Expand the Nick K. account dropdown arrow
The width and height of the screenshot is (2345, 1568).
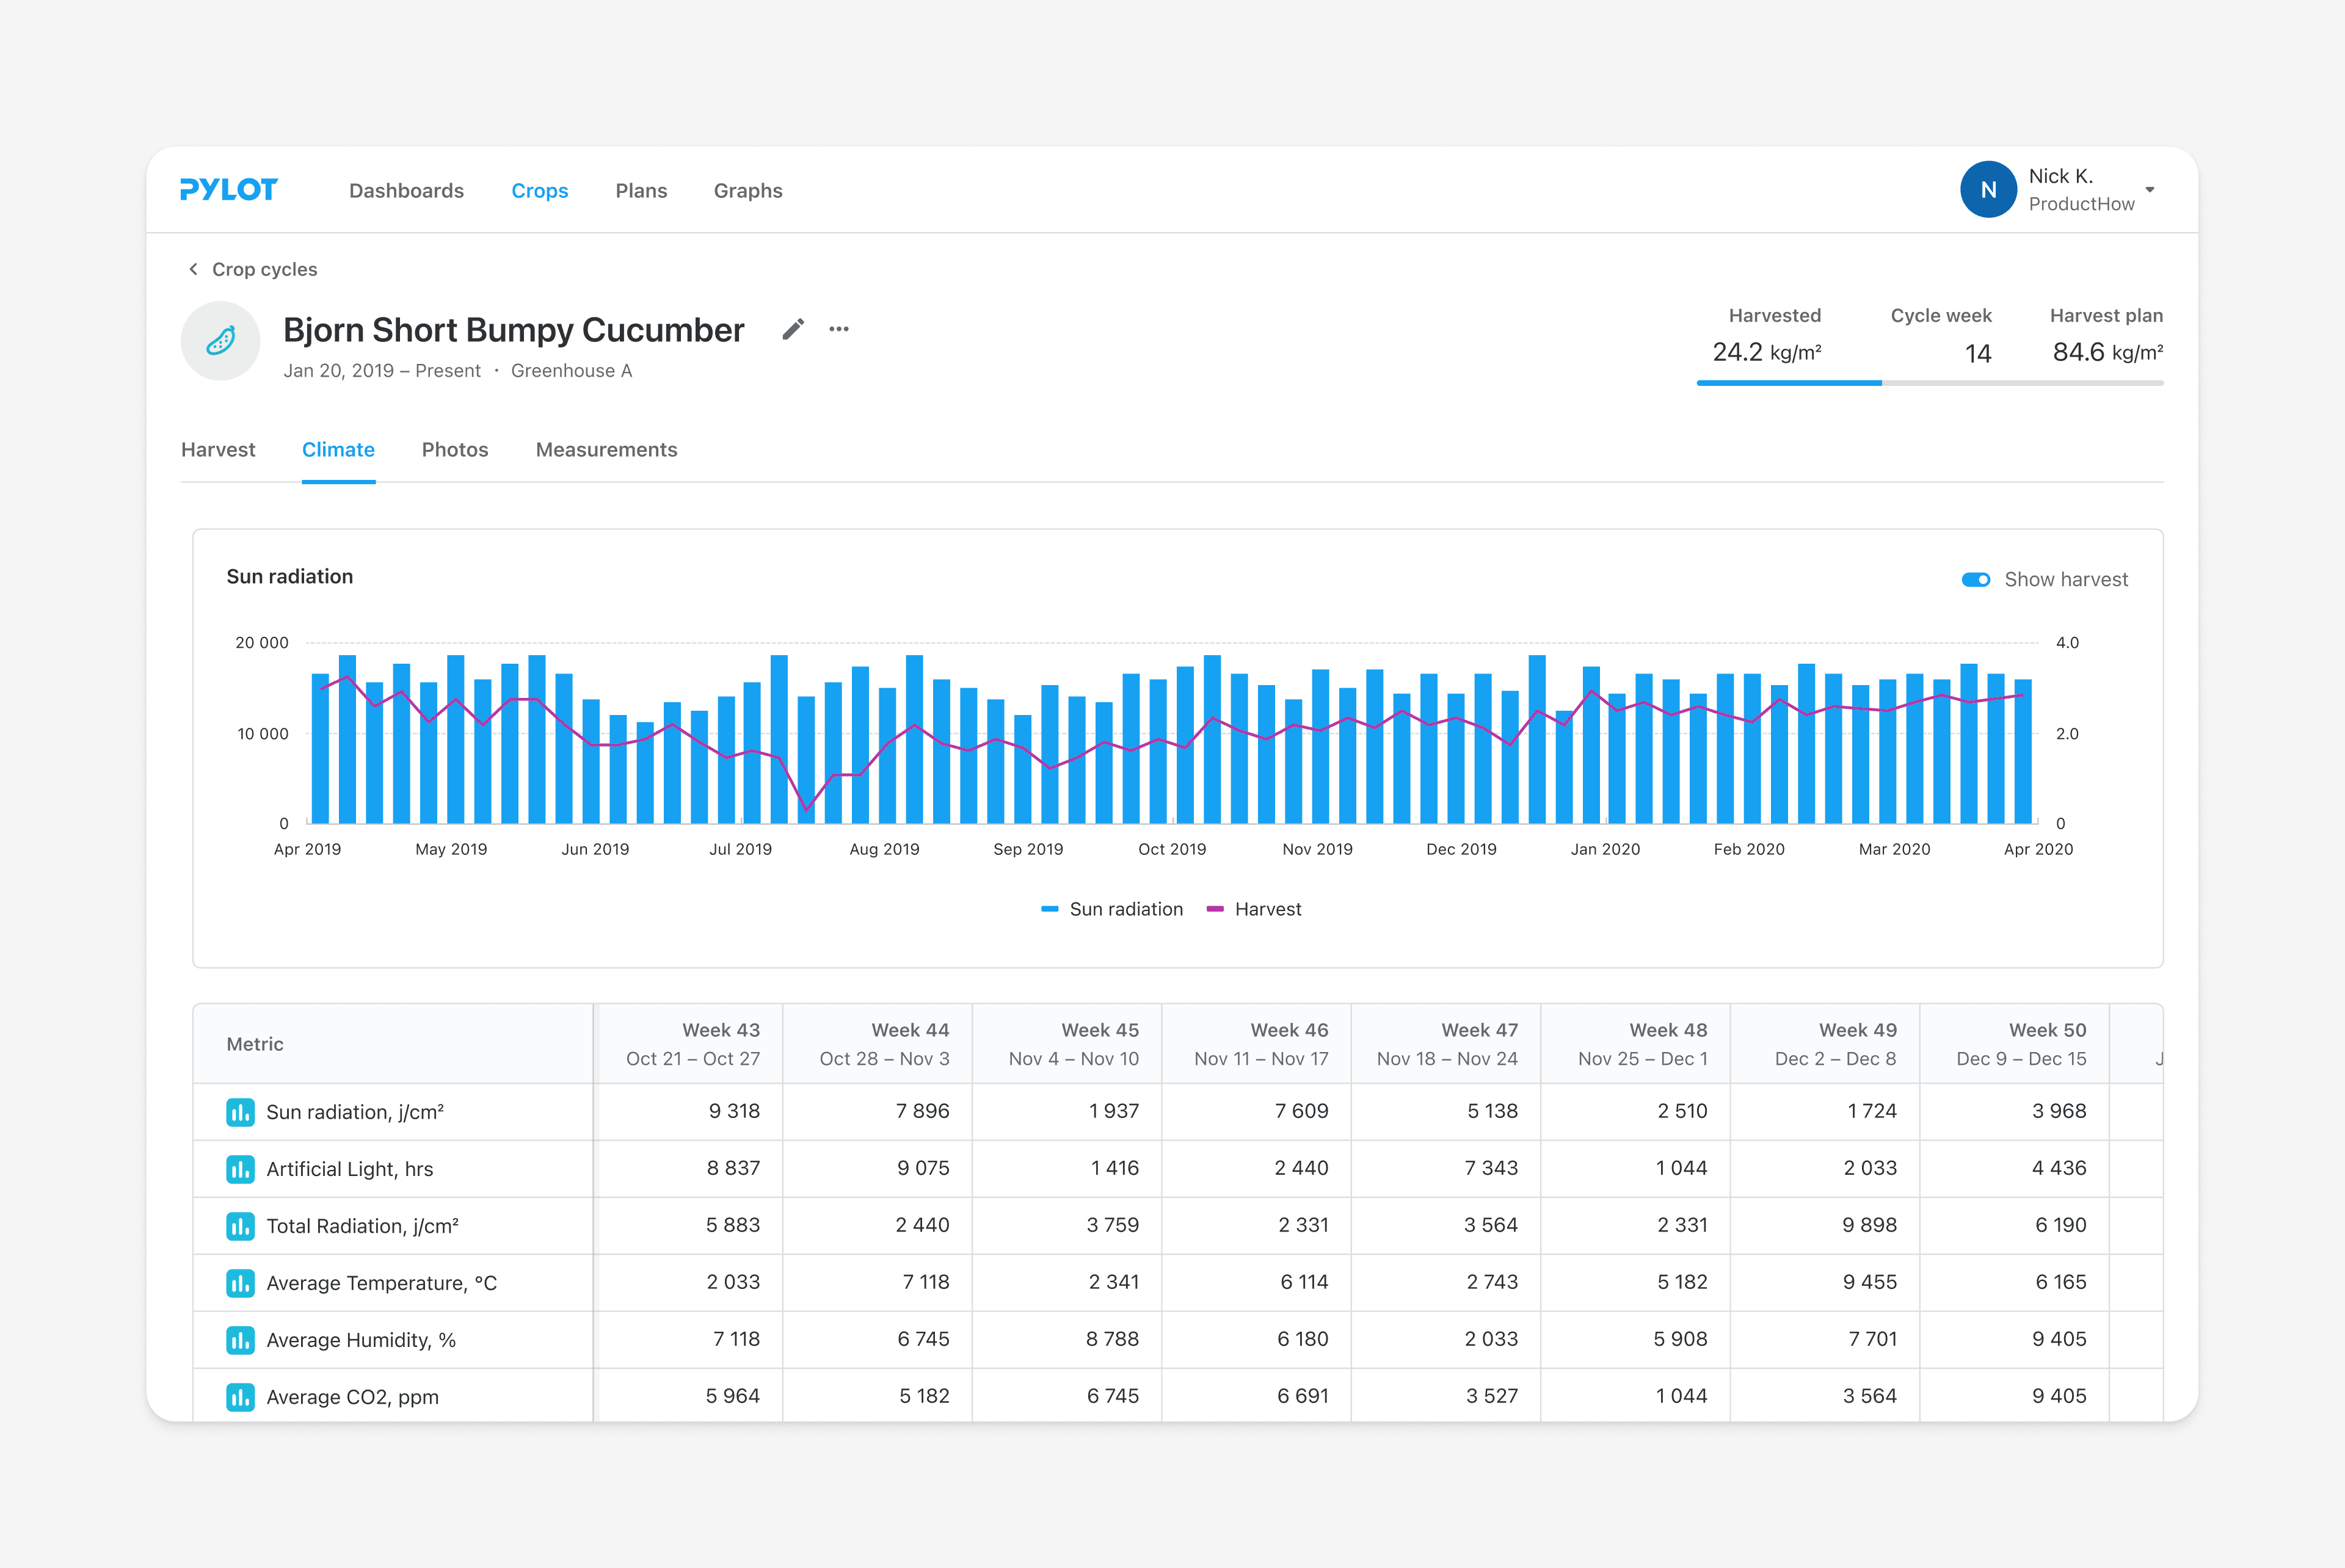[2150, 190]
